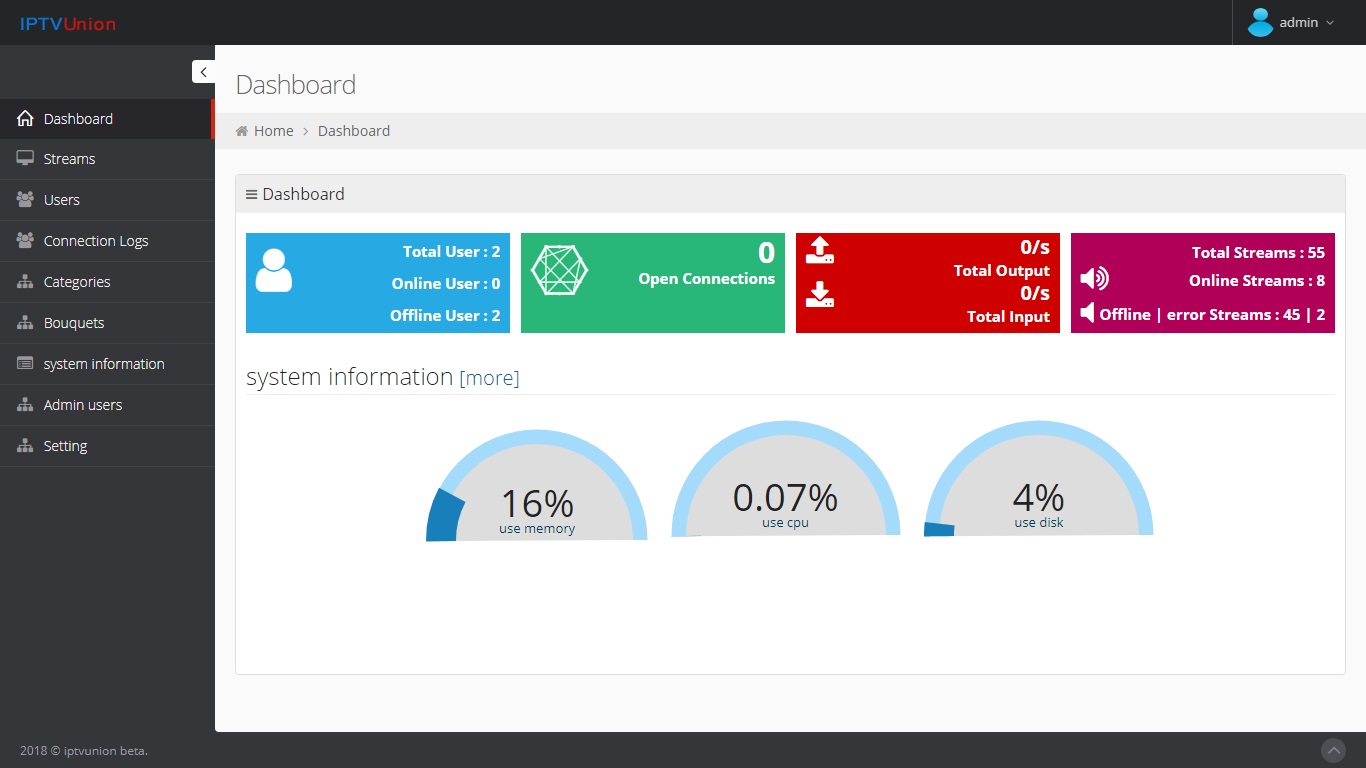Click the Dashboard page title
This screenshot has width=1366, height=768.
pos(296,85)
